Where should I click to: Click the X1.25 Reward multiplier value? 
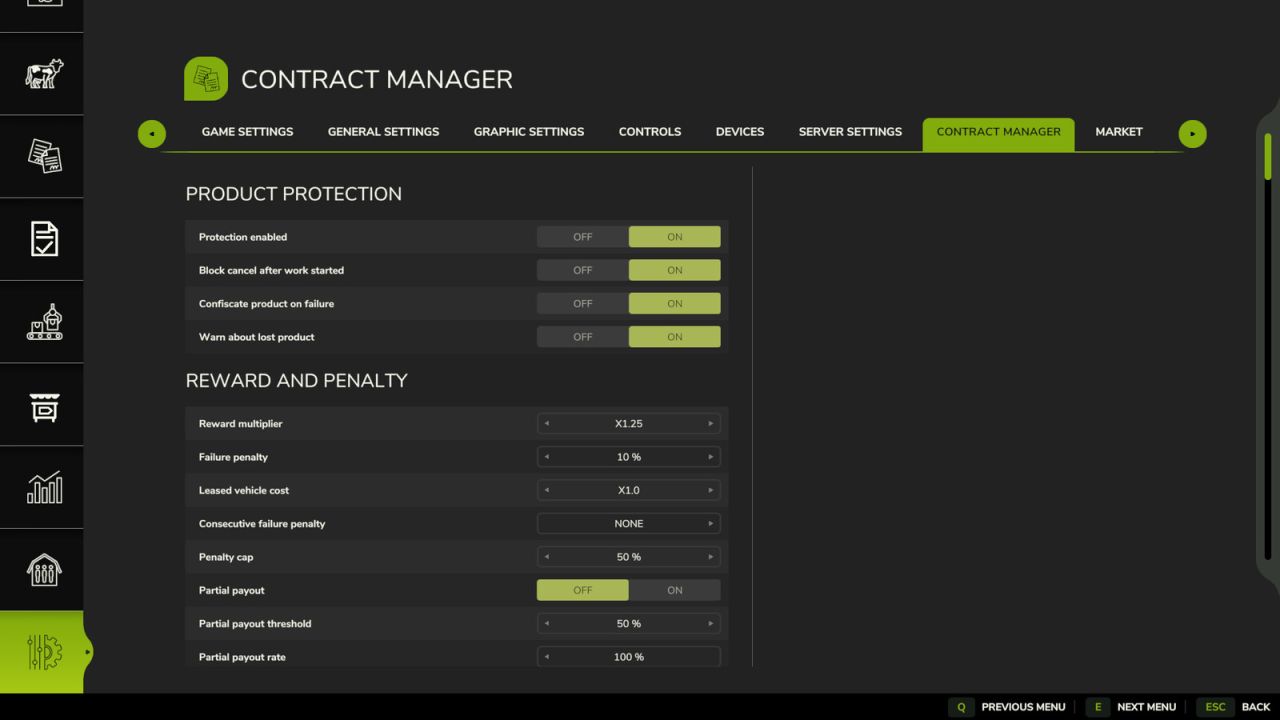click(x=629, y=424)
